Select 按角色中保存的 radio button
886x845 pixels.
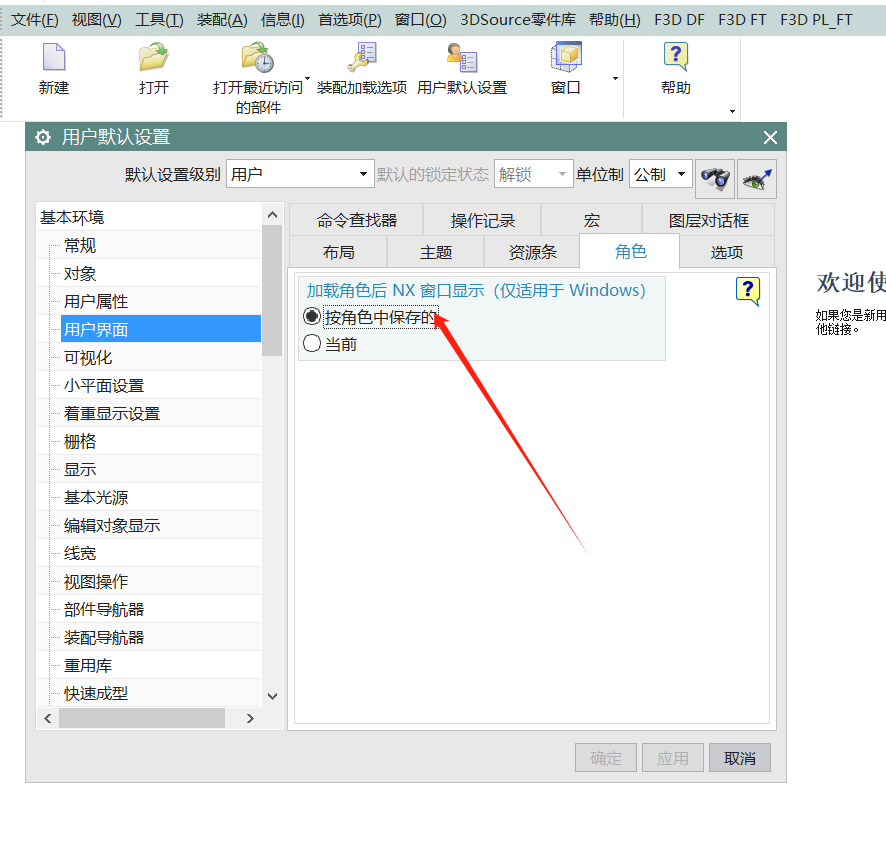tap(312, 317)
